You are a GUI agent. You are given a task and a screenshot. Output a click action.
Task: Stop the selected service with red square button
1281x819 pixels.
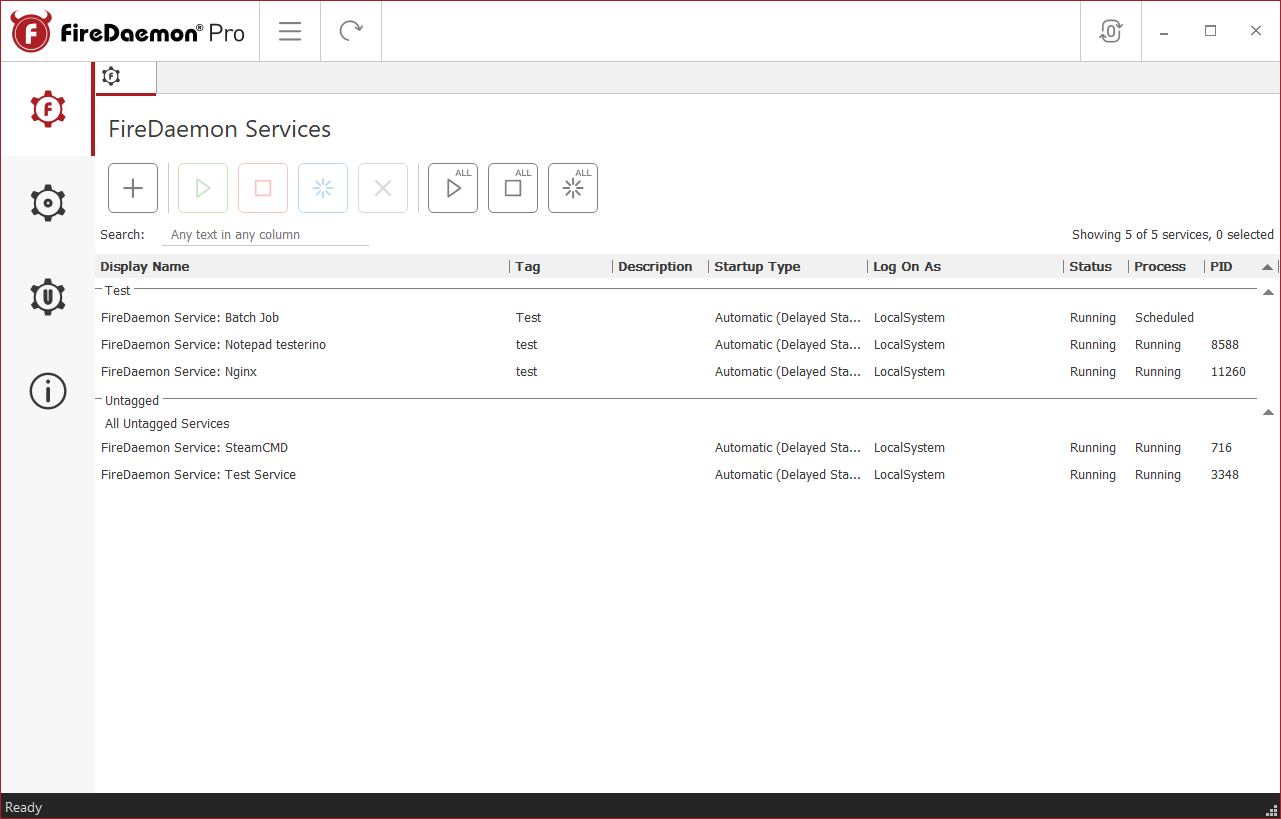[x=263, y=188]
